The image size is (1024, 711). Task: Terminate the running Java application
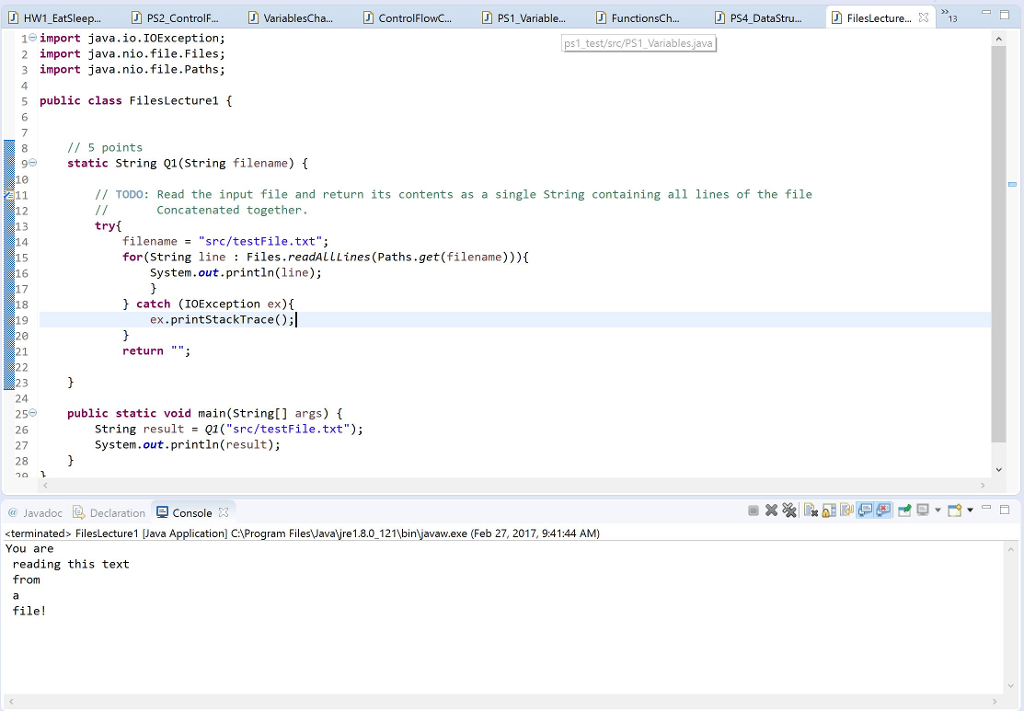point(752,510)
